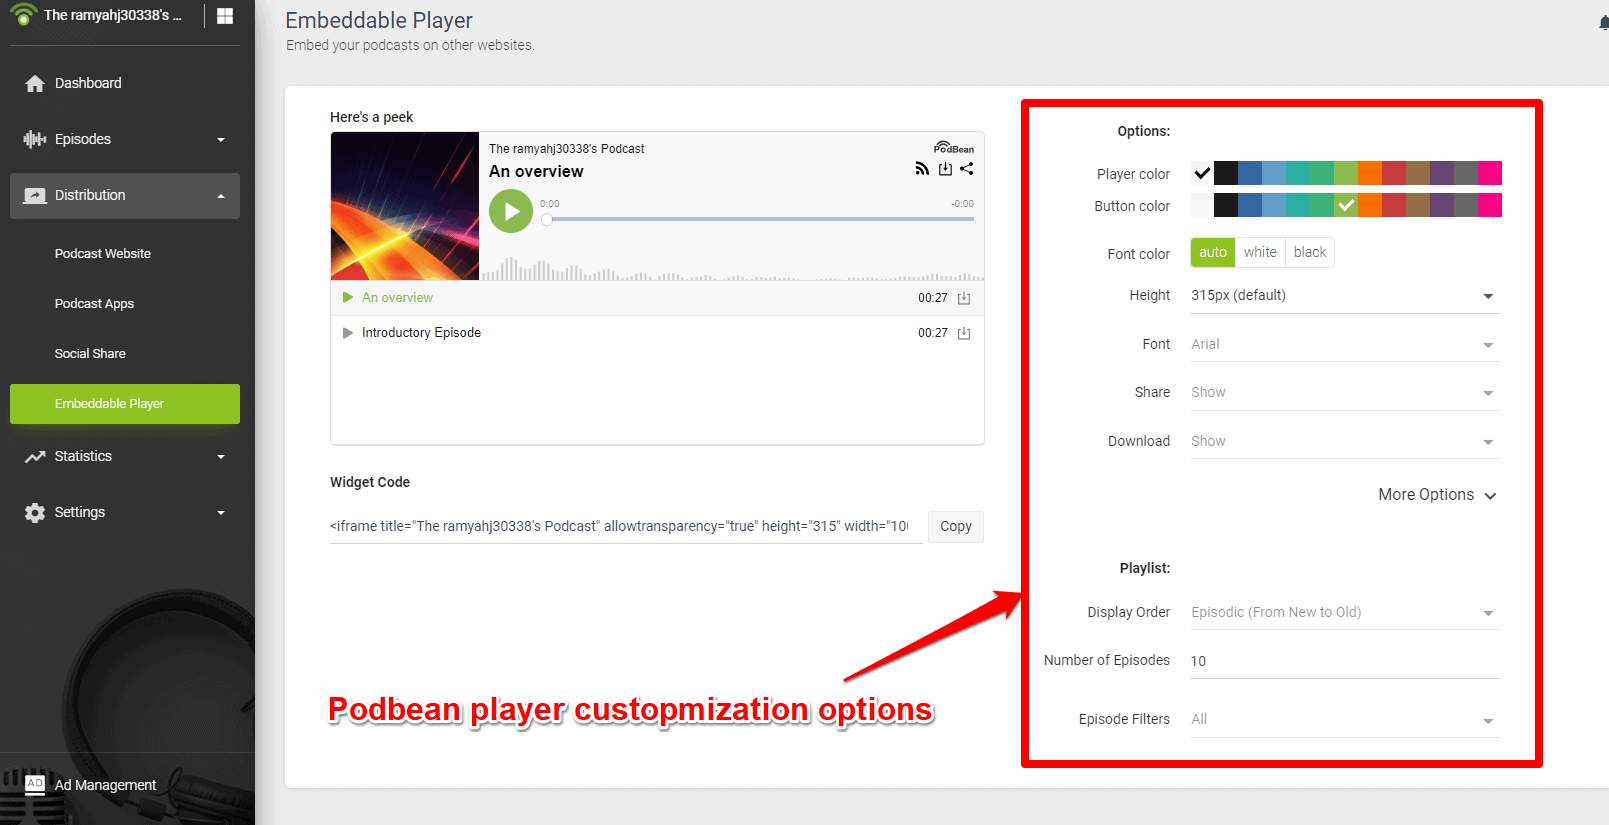The image size is (1609, 825).
Task: Click the Number of Episodes field
Action: pos(1345,662)
